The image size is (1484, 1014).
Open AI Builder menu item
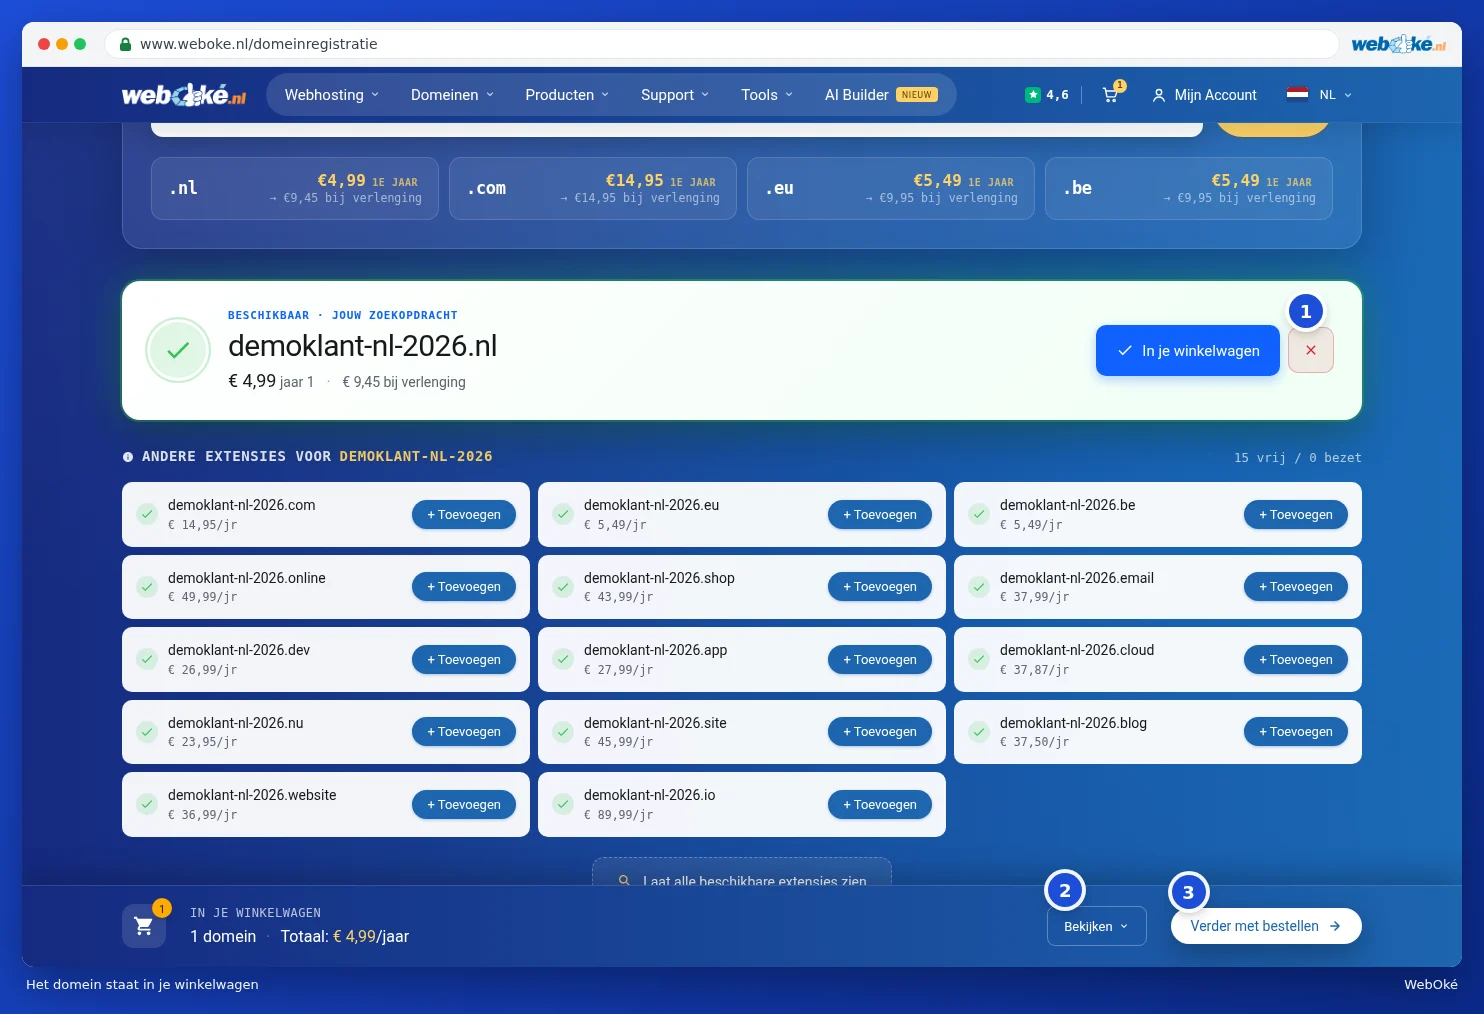pyautogui.click(x=881, y=95)
